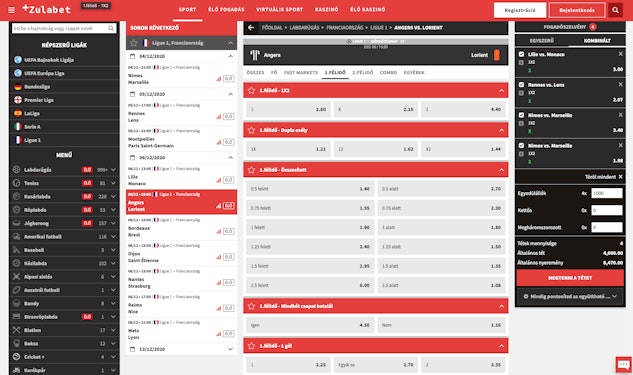Viewport: 633px width, 375px height.
Task: Collapse the 1.Félidő - Dupla esély market
Action: click(501, 130)
